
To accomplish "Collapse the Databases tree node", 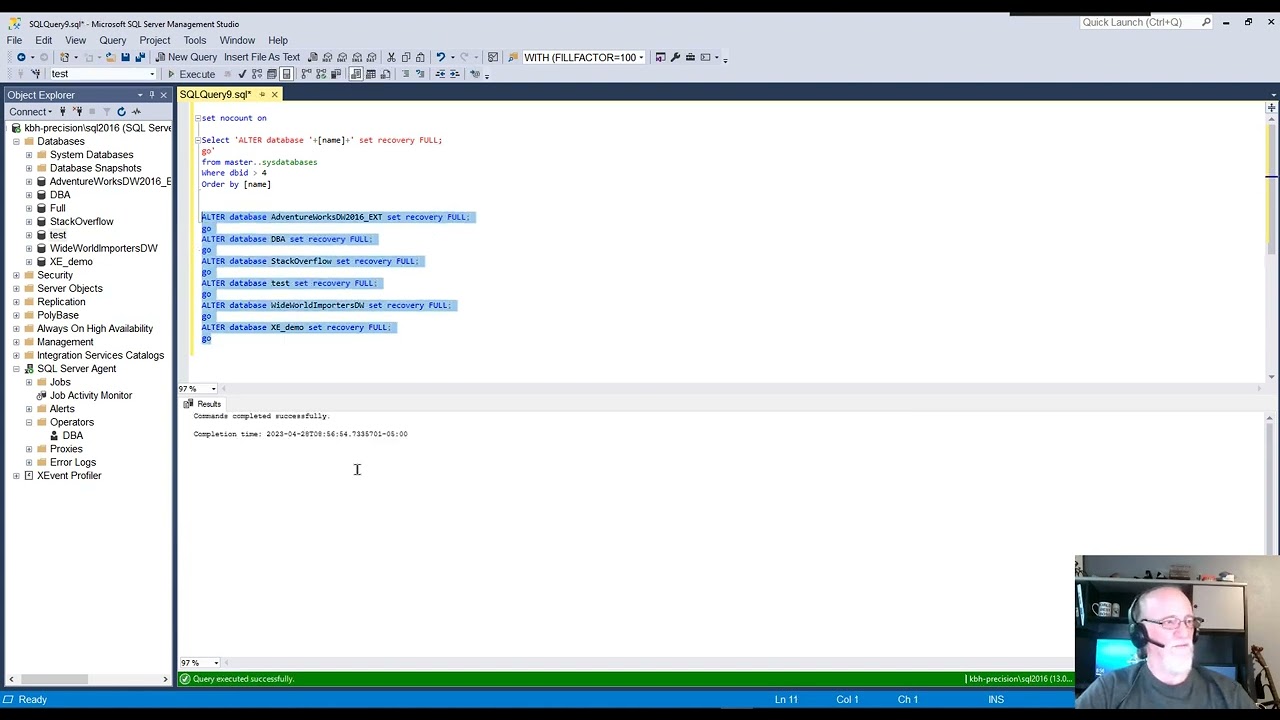I will click(16, 141).
